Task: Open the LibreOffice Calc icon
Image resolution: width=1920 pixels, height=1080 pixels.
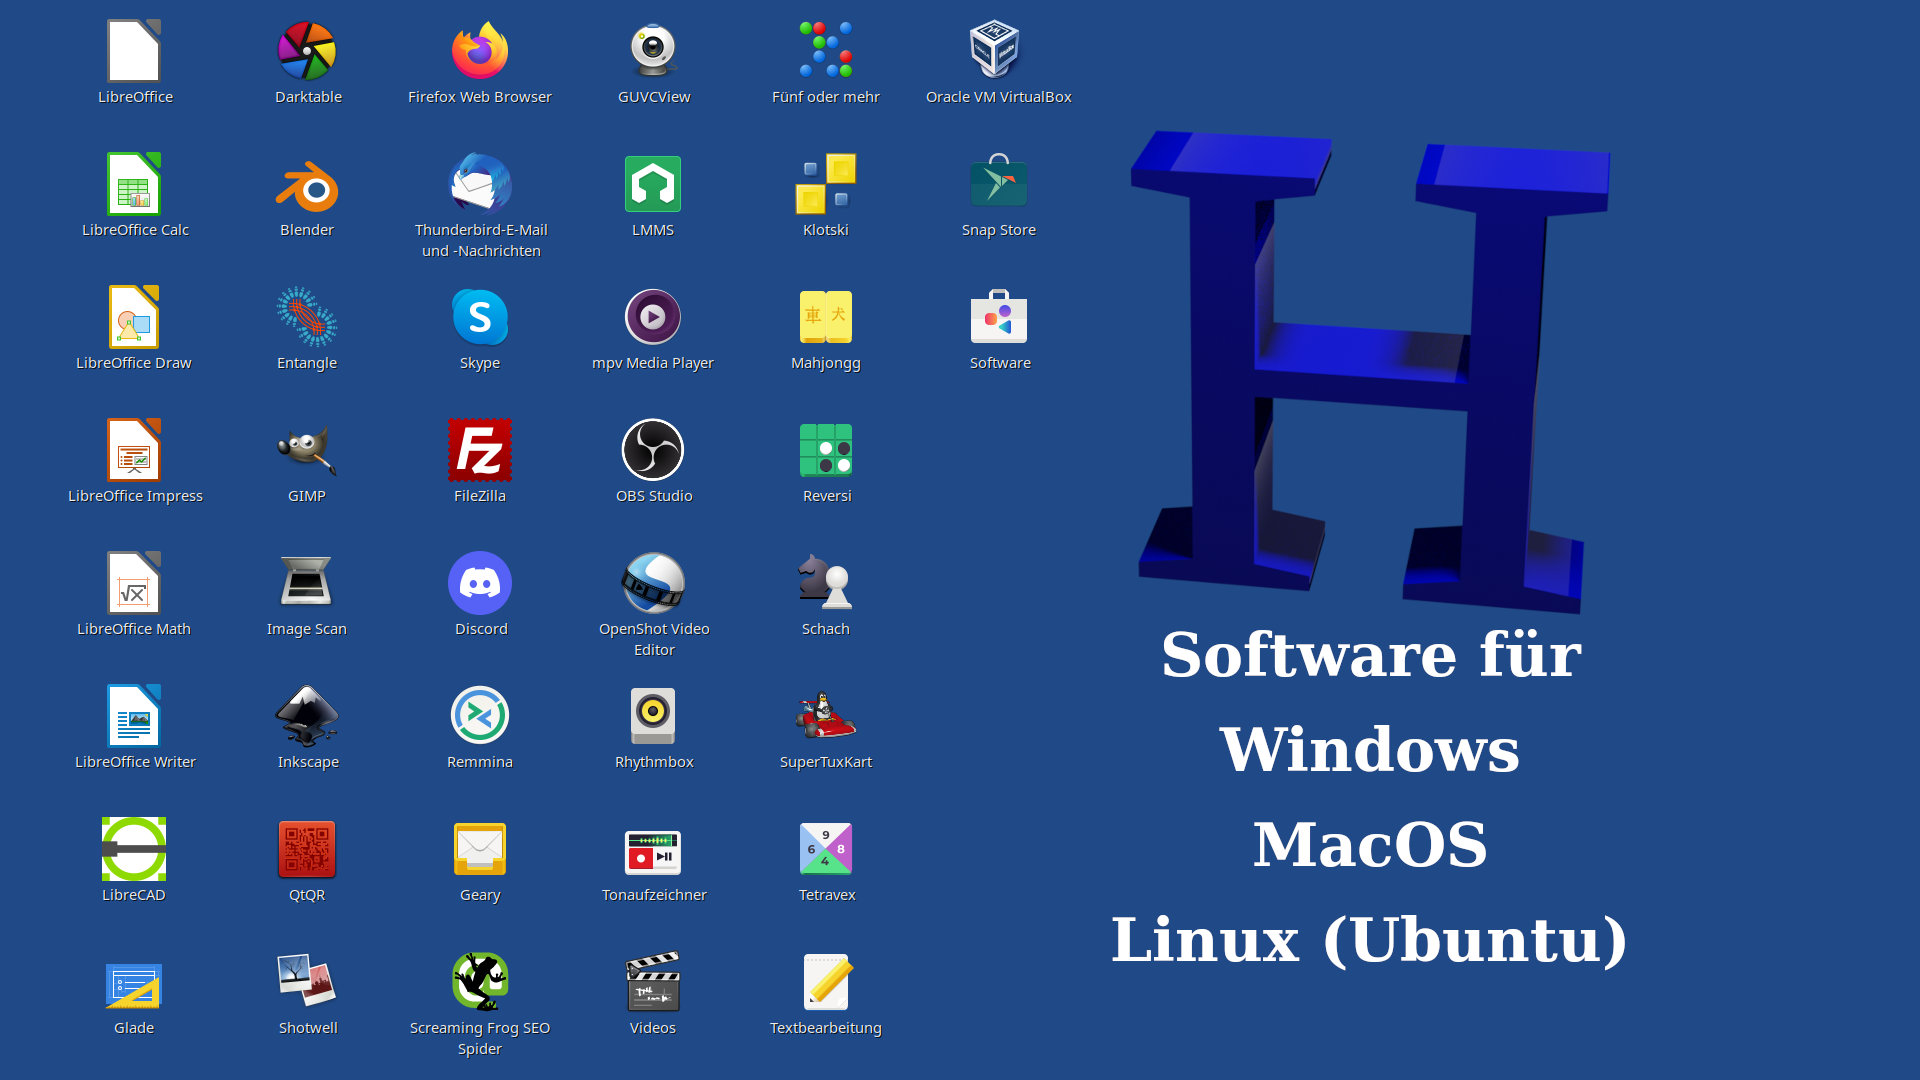Action: [x=134, y=184]
